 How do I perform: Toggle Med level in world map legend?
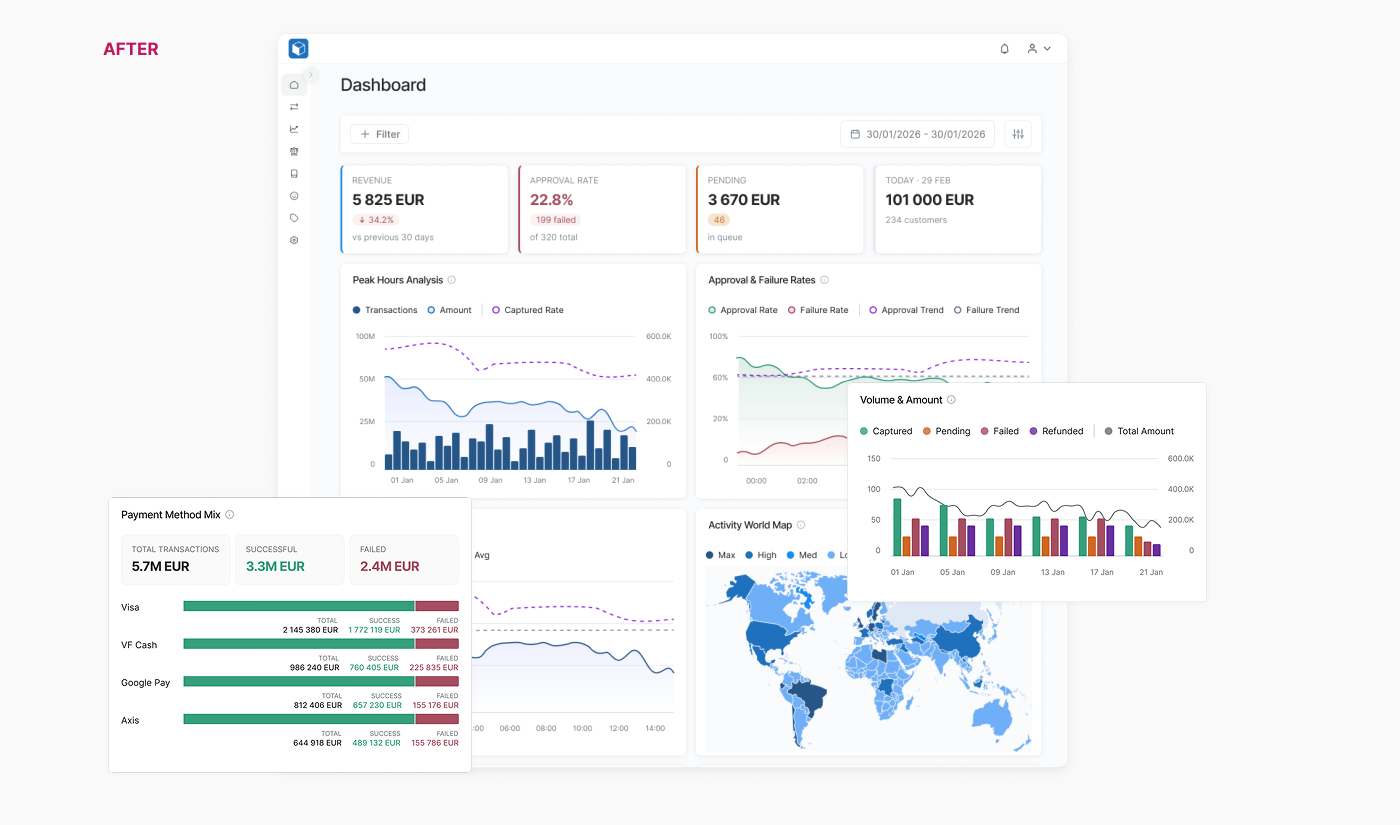tap(802, 555)
